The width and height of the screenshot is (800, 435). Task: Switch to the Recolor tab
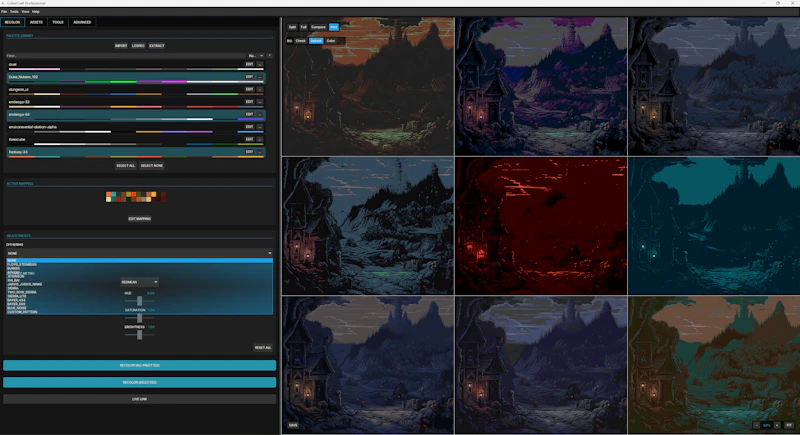pos(12,22)
